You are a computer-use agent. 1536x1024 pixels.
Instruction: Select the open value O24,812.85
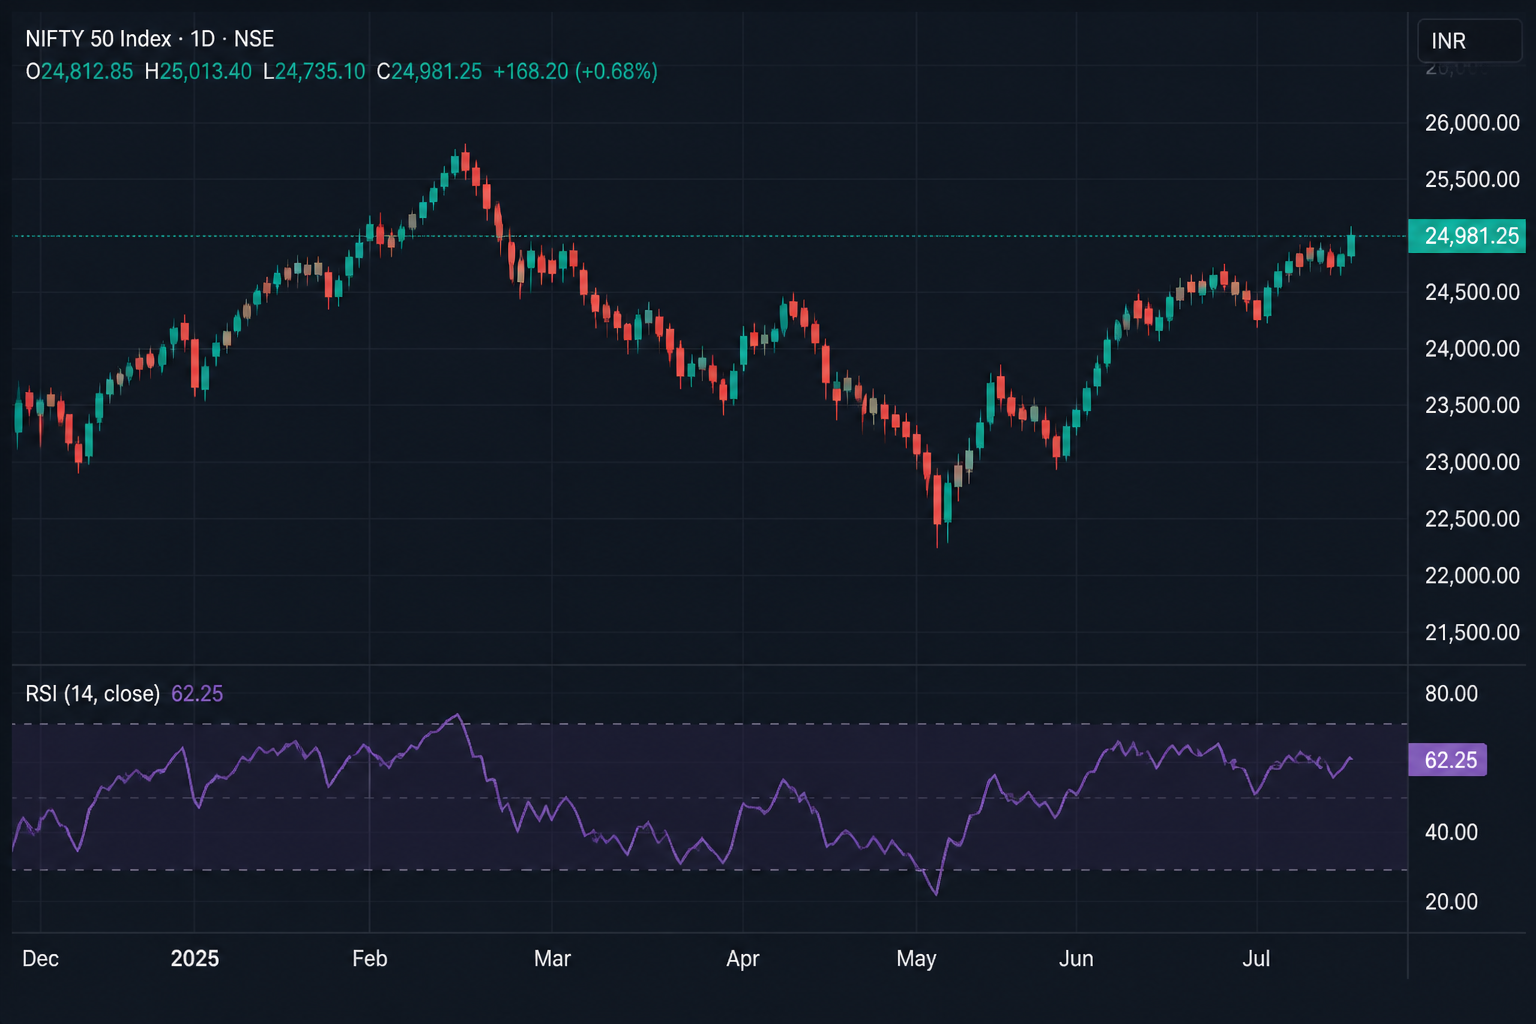(x=79, y=72)
